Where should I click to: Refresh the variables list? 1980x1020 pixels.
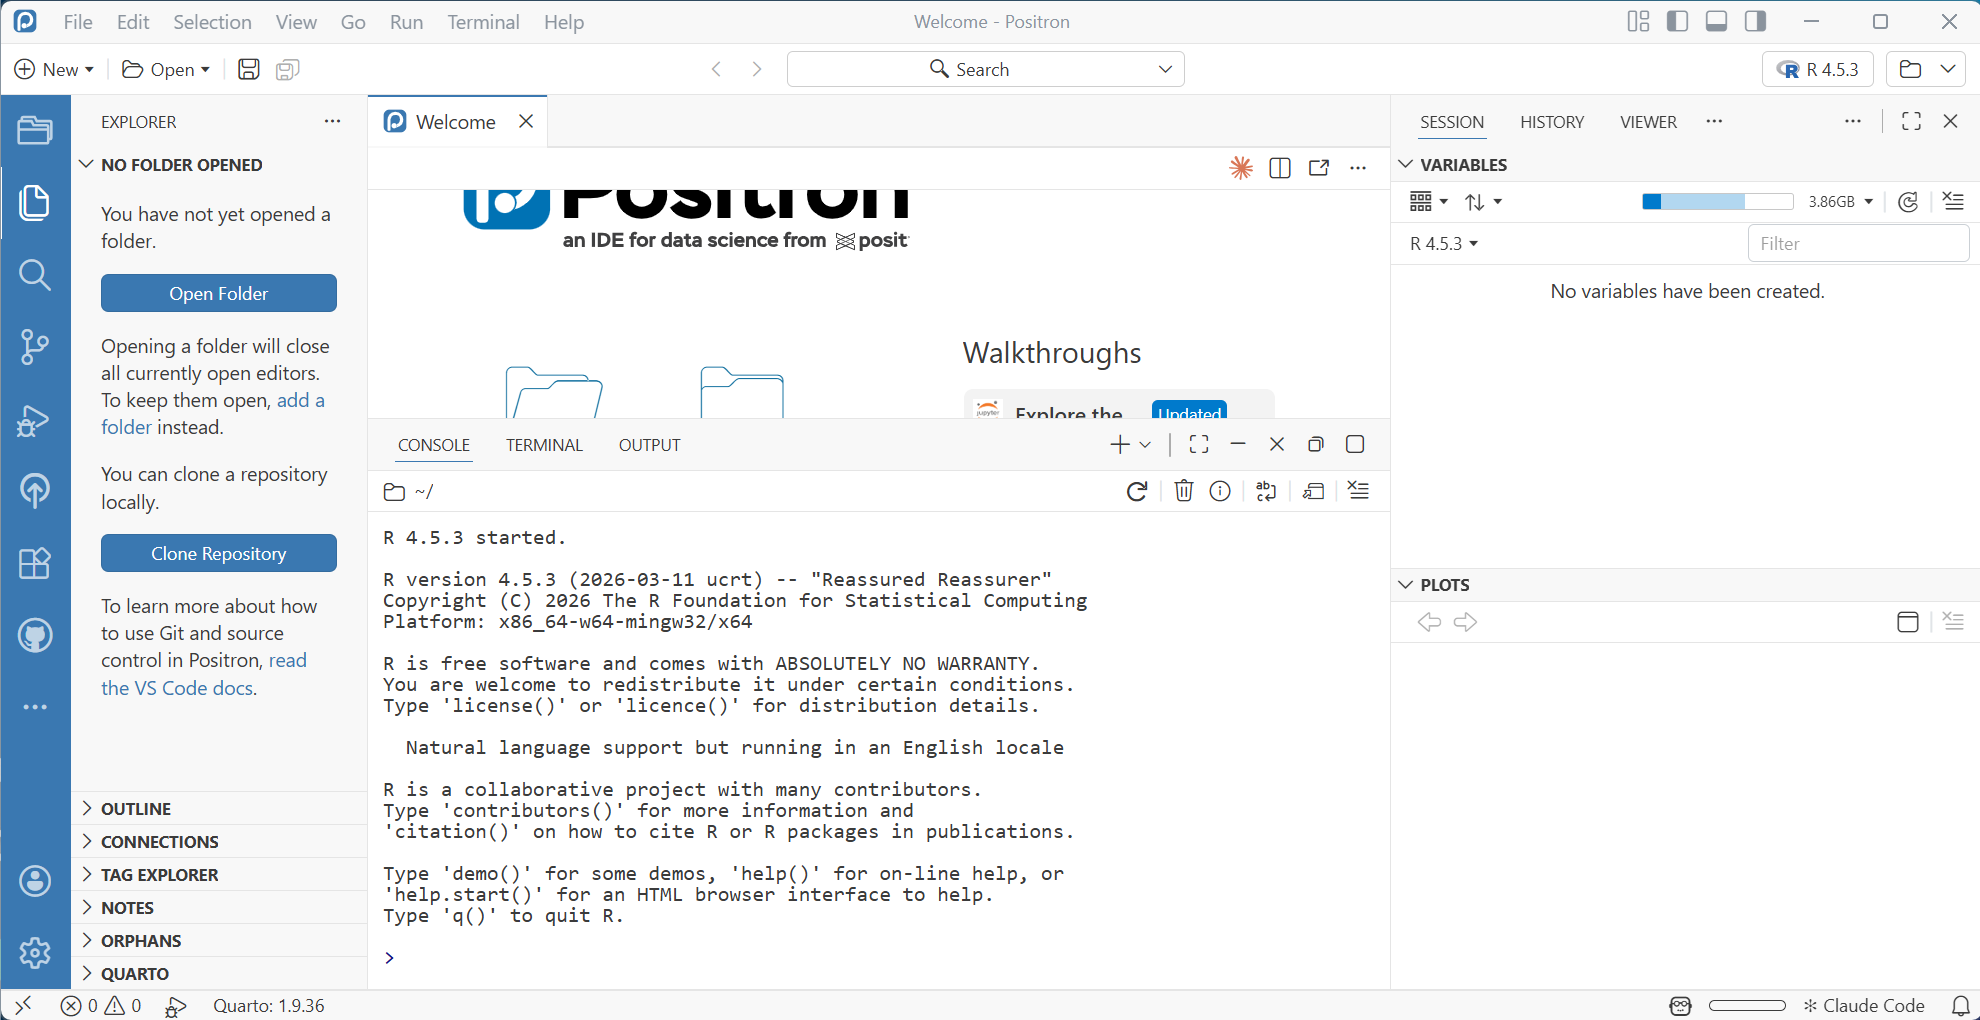pyautogui.click(x=1908, y=202)
